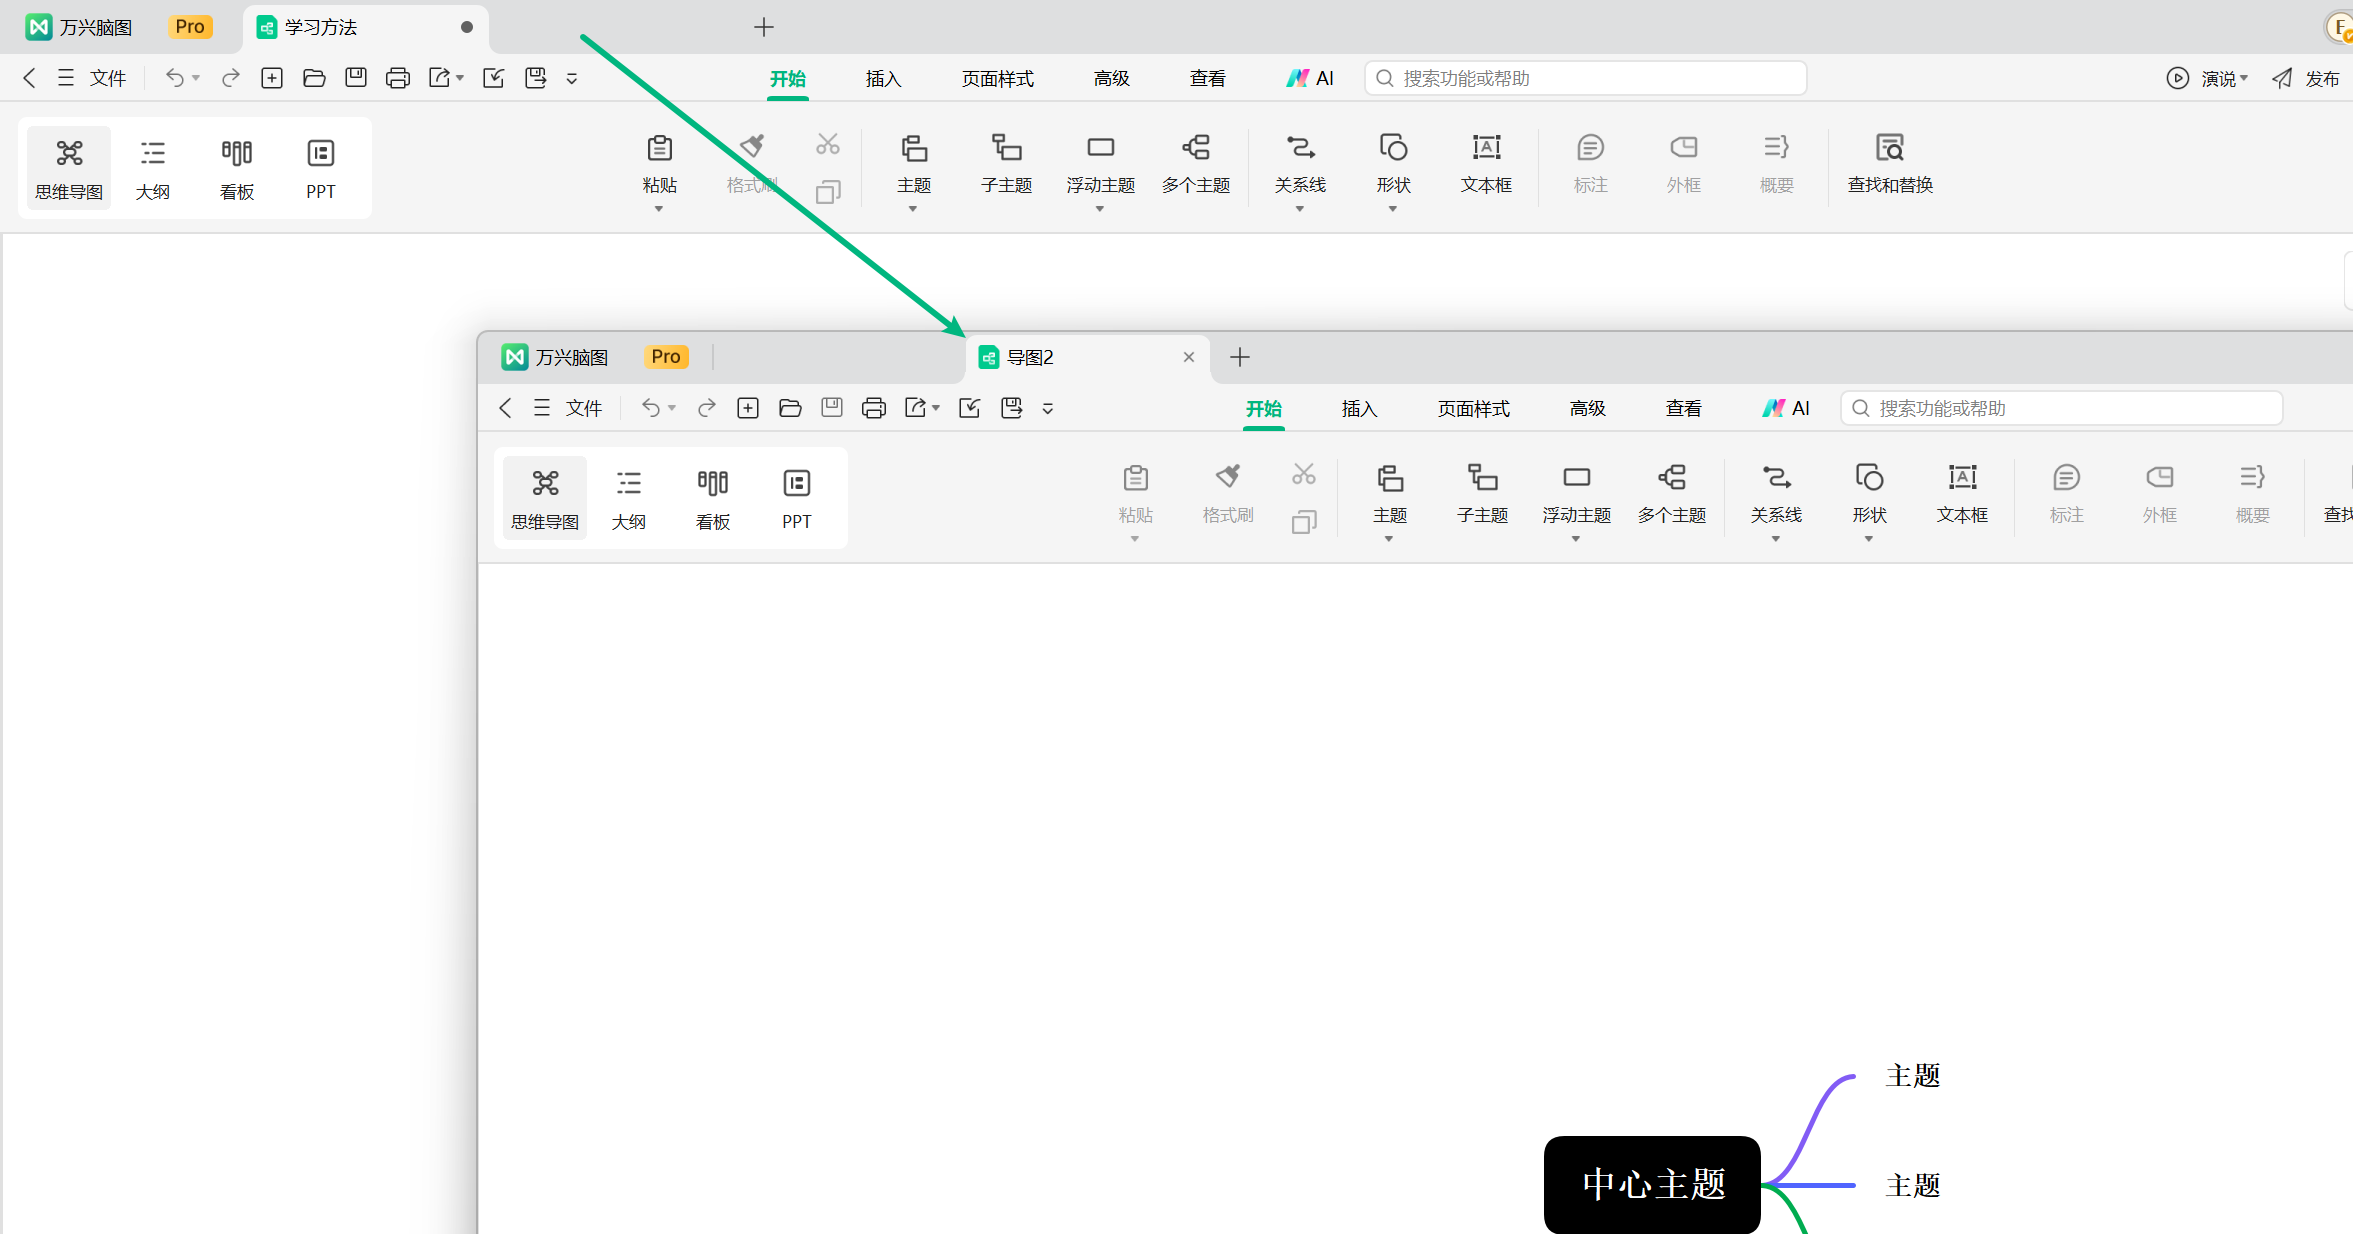Screen dimensions: 2353x1234
Task: Insert a floating topic in back window
Action: click(x=1100, y=164)
